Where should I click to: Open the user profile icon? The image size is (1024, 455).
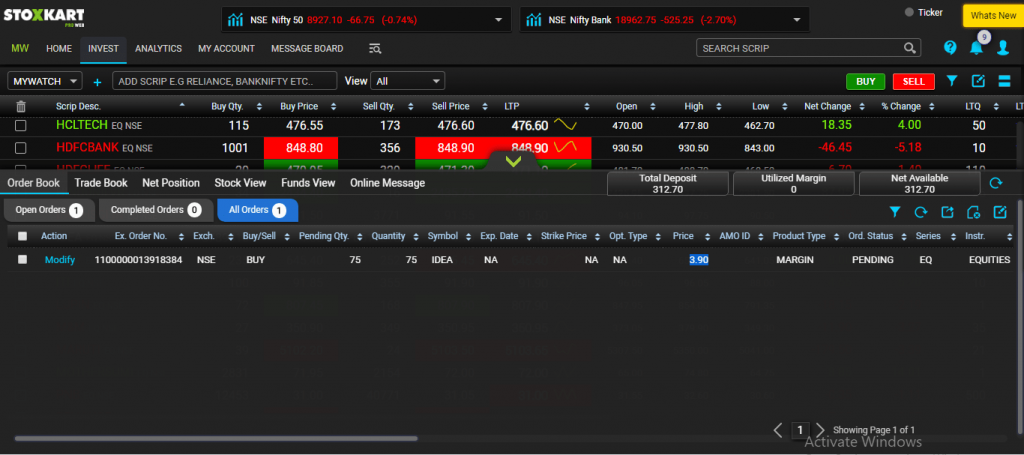(x=1003, y=48)
